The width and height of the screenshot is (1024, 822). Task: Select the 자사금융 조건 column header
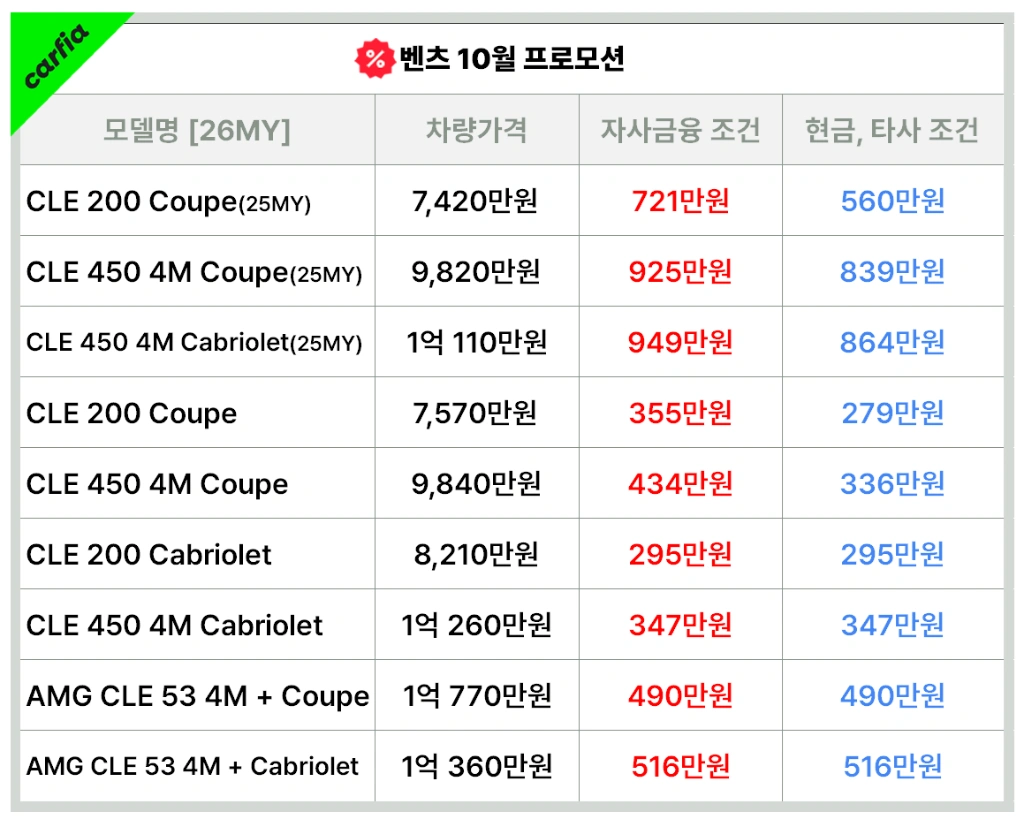680,130
